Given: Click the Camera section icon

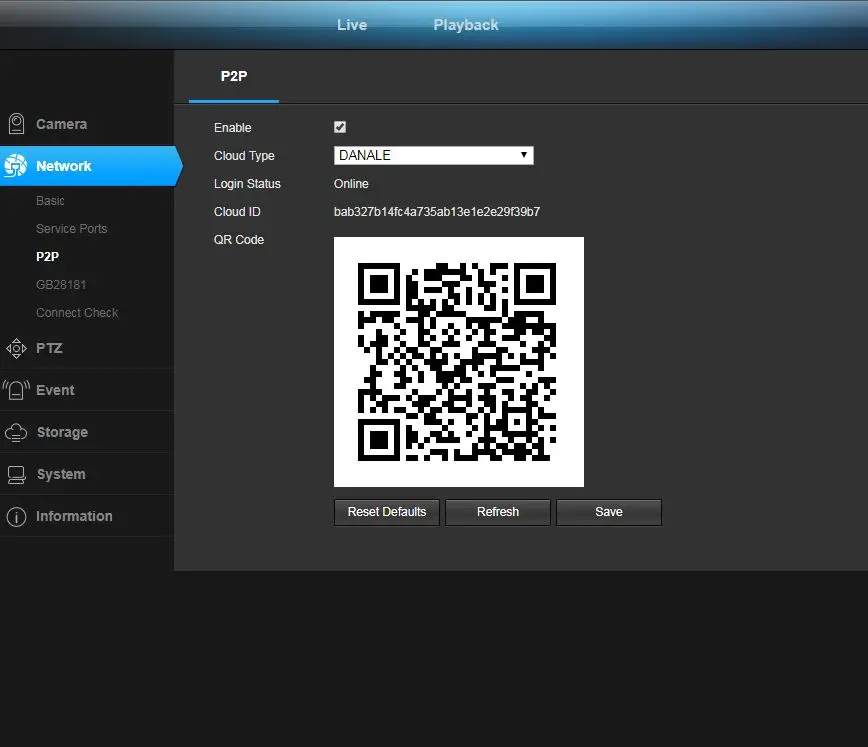Looking at the screenshot, I should tap(16, 123).
